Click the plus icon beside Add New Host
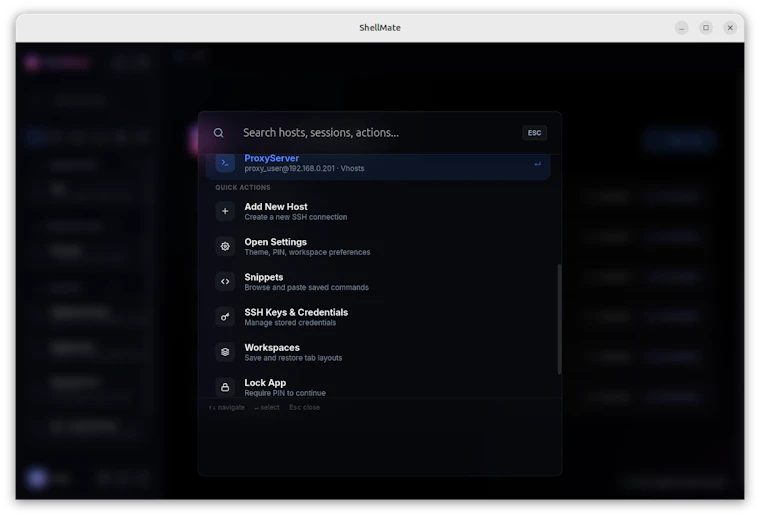 tap(225, 211)
